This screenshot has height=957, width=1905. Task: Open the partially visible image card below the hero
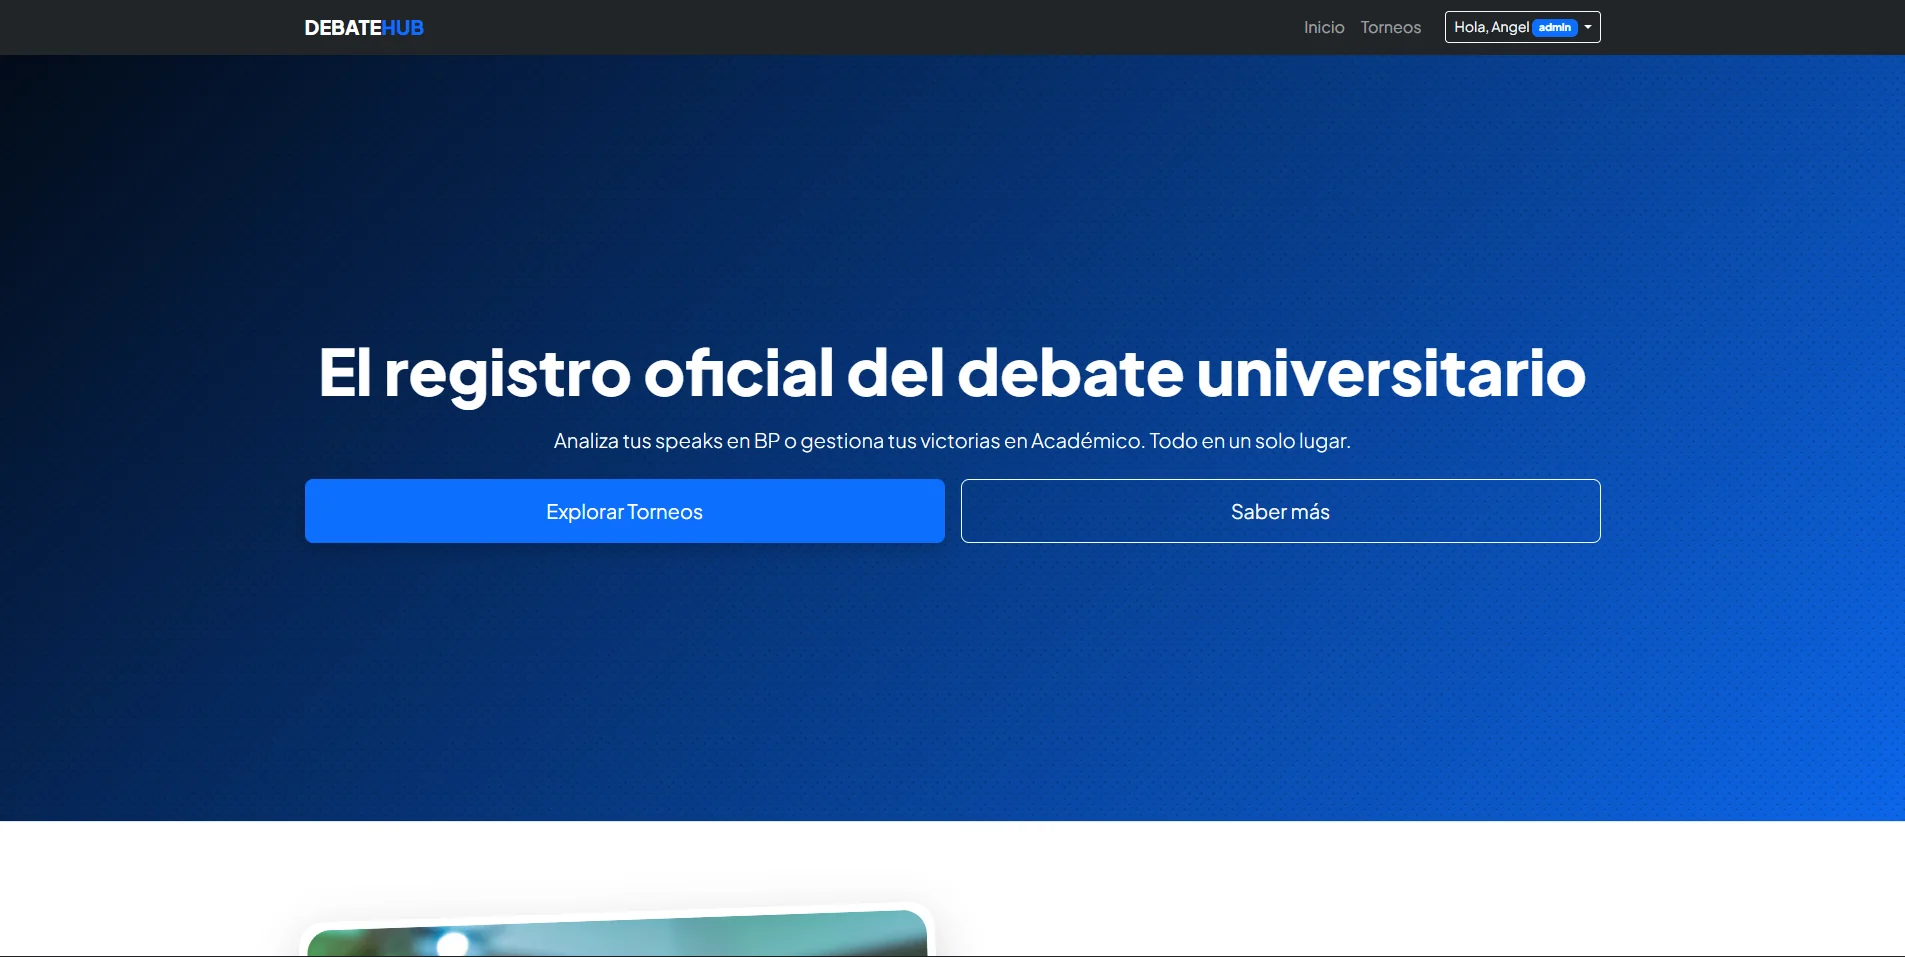pyautogui.click(x=617, y=932)
